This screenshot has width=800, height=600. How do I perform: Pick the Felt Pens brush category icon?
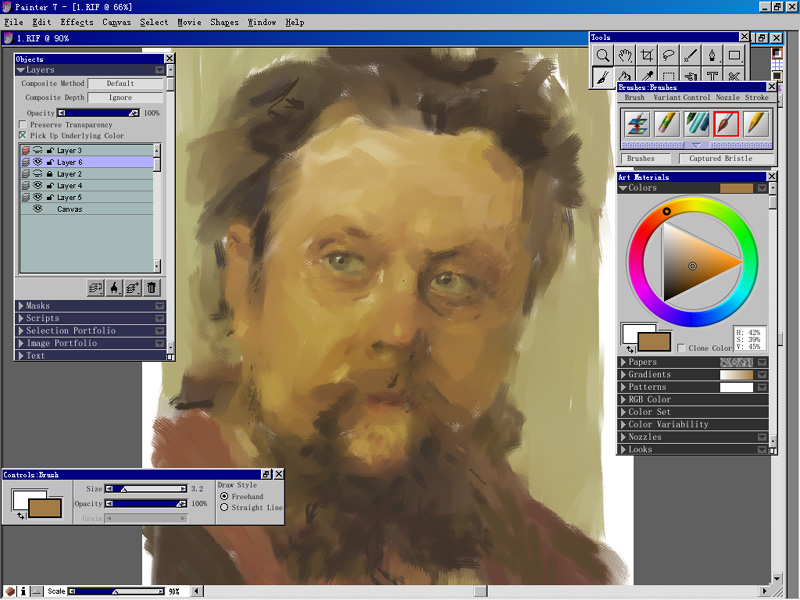click(x=696, y=124)
